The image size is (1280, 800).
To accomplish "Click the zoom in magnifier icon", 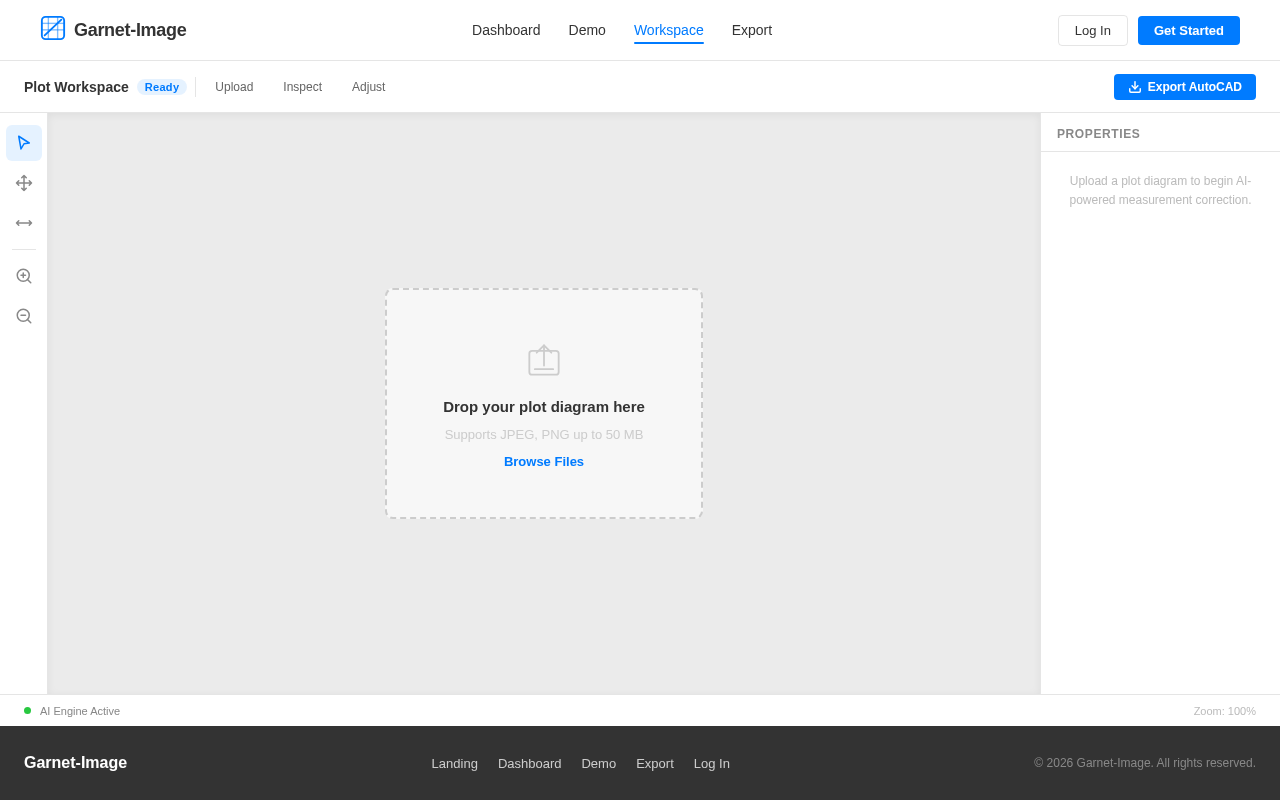I will point(24,276).
